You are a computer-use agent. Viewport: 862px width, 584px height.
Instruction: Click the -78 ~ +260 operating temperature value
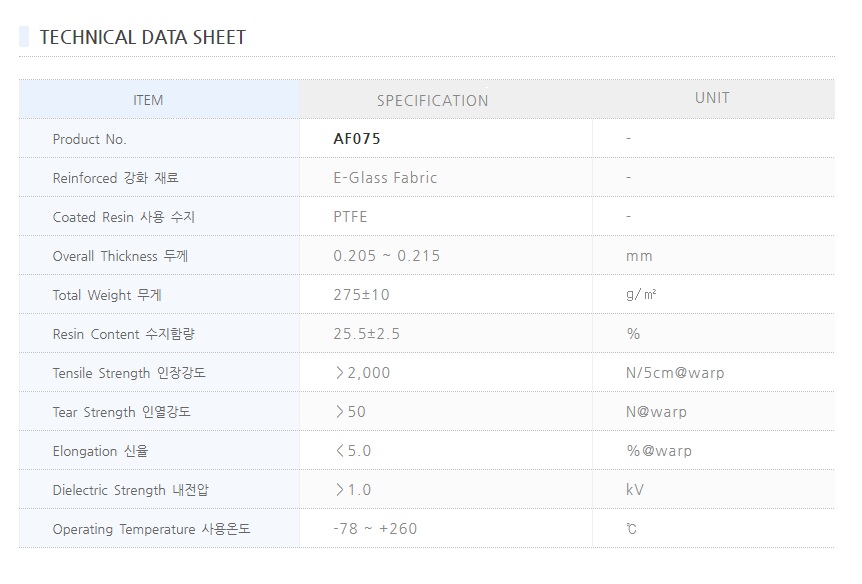(x=375, y=529)
